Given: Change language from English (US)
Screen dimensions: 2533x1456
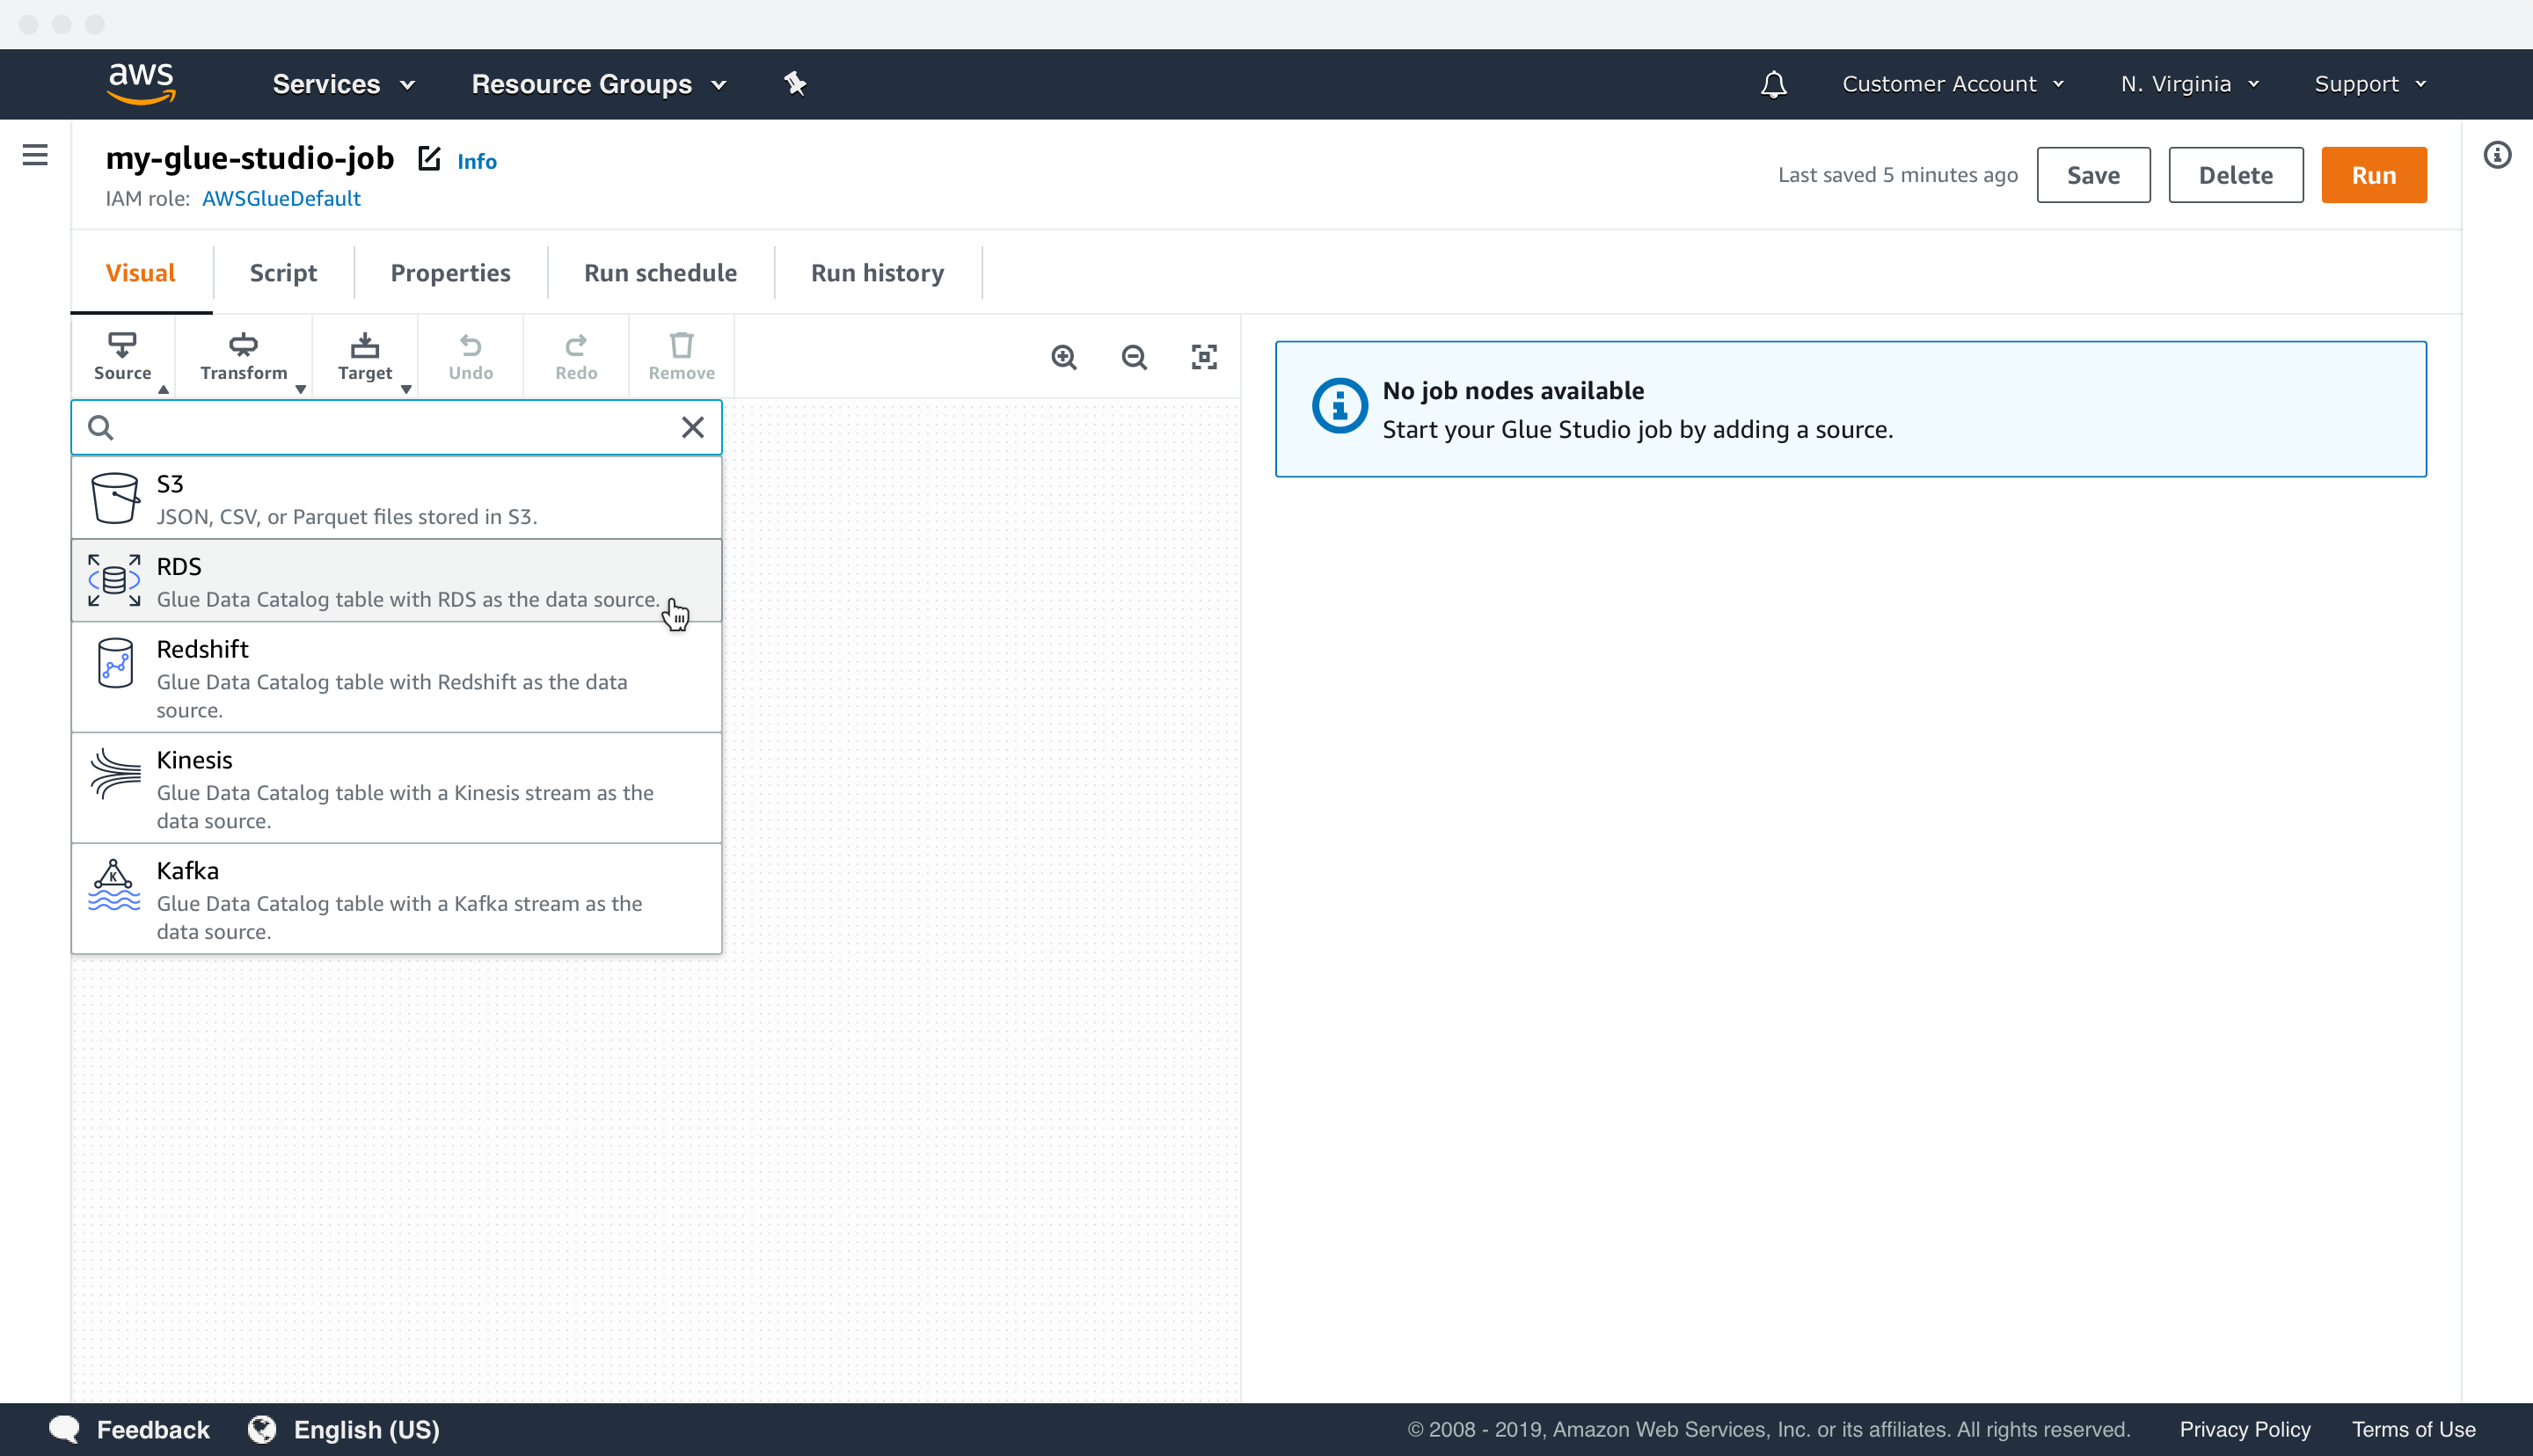Looking at the screenshot, I should coord(344,1430).
